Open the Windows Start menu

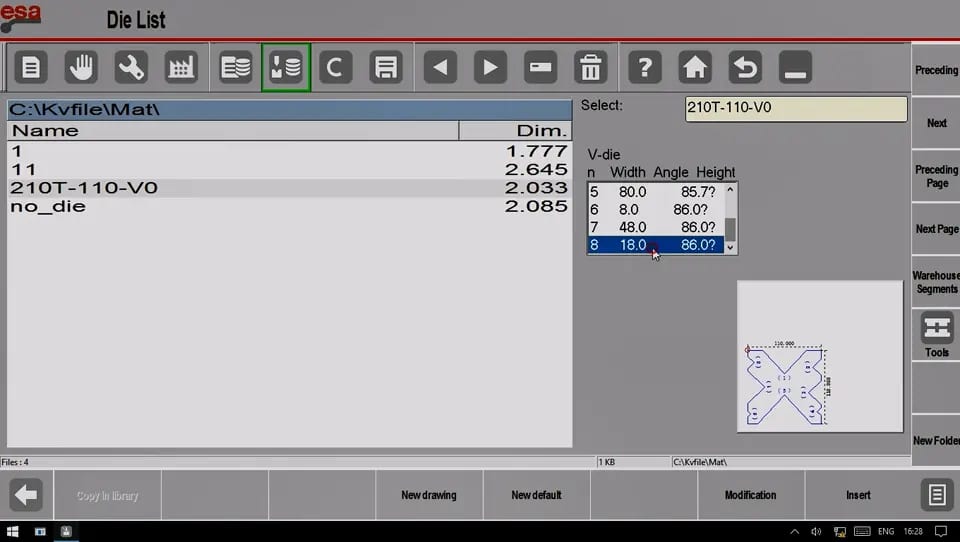[12, 531]
